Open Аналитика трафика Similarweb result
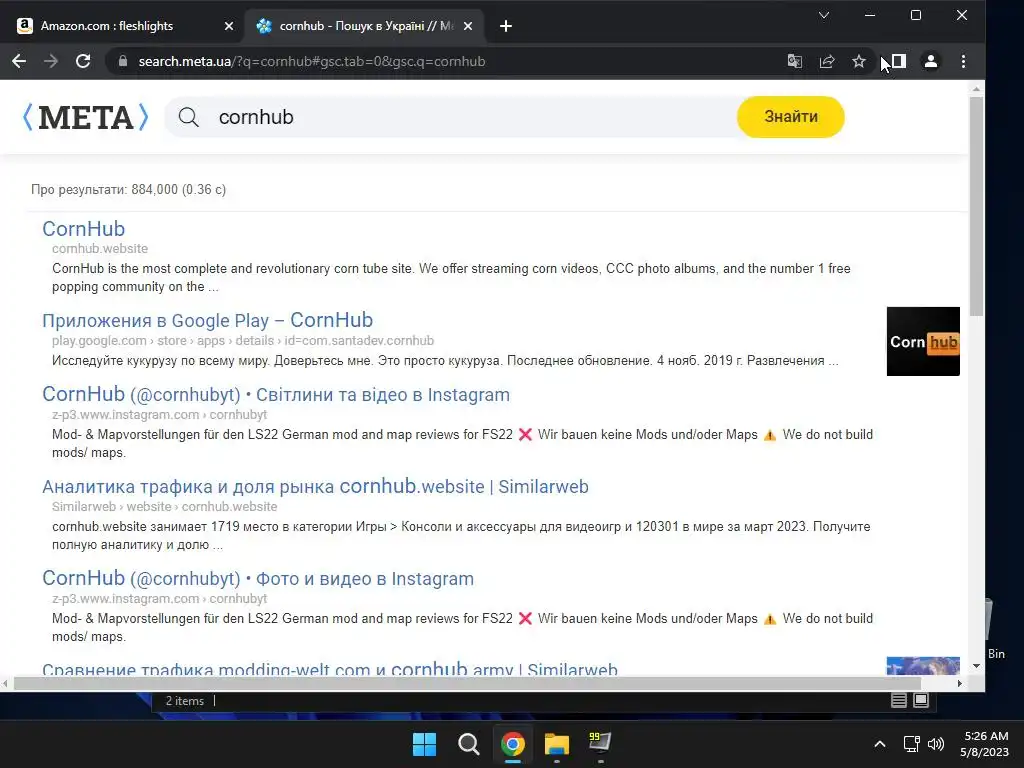This screenshot has width=1024, height=768. (x=315, y=487)
